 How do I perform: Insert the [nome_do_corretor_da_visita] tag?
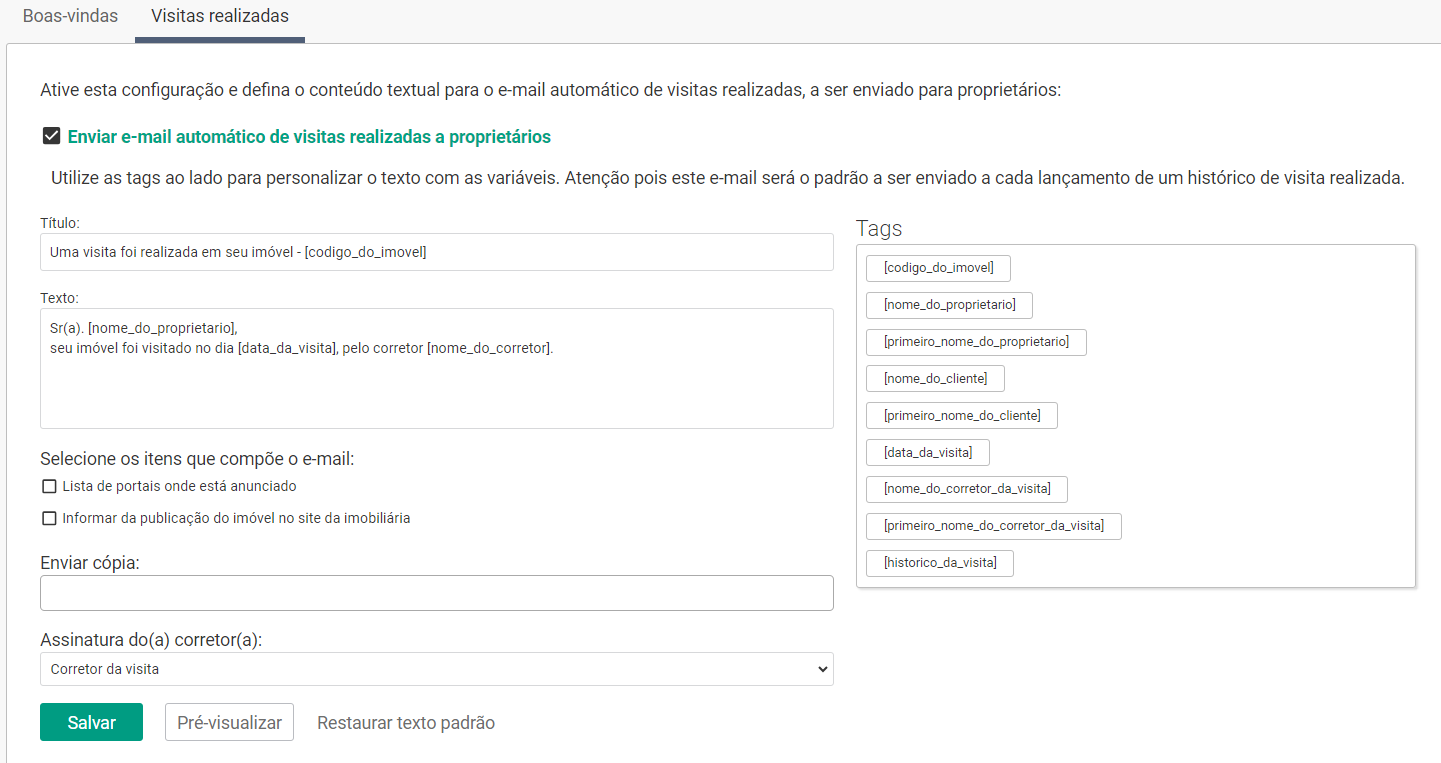pos(967,489)
